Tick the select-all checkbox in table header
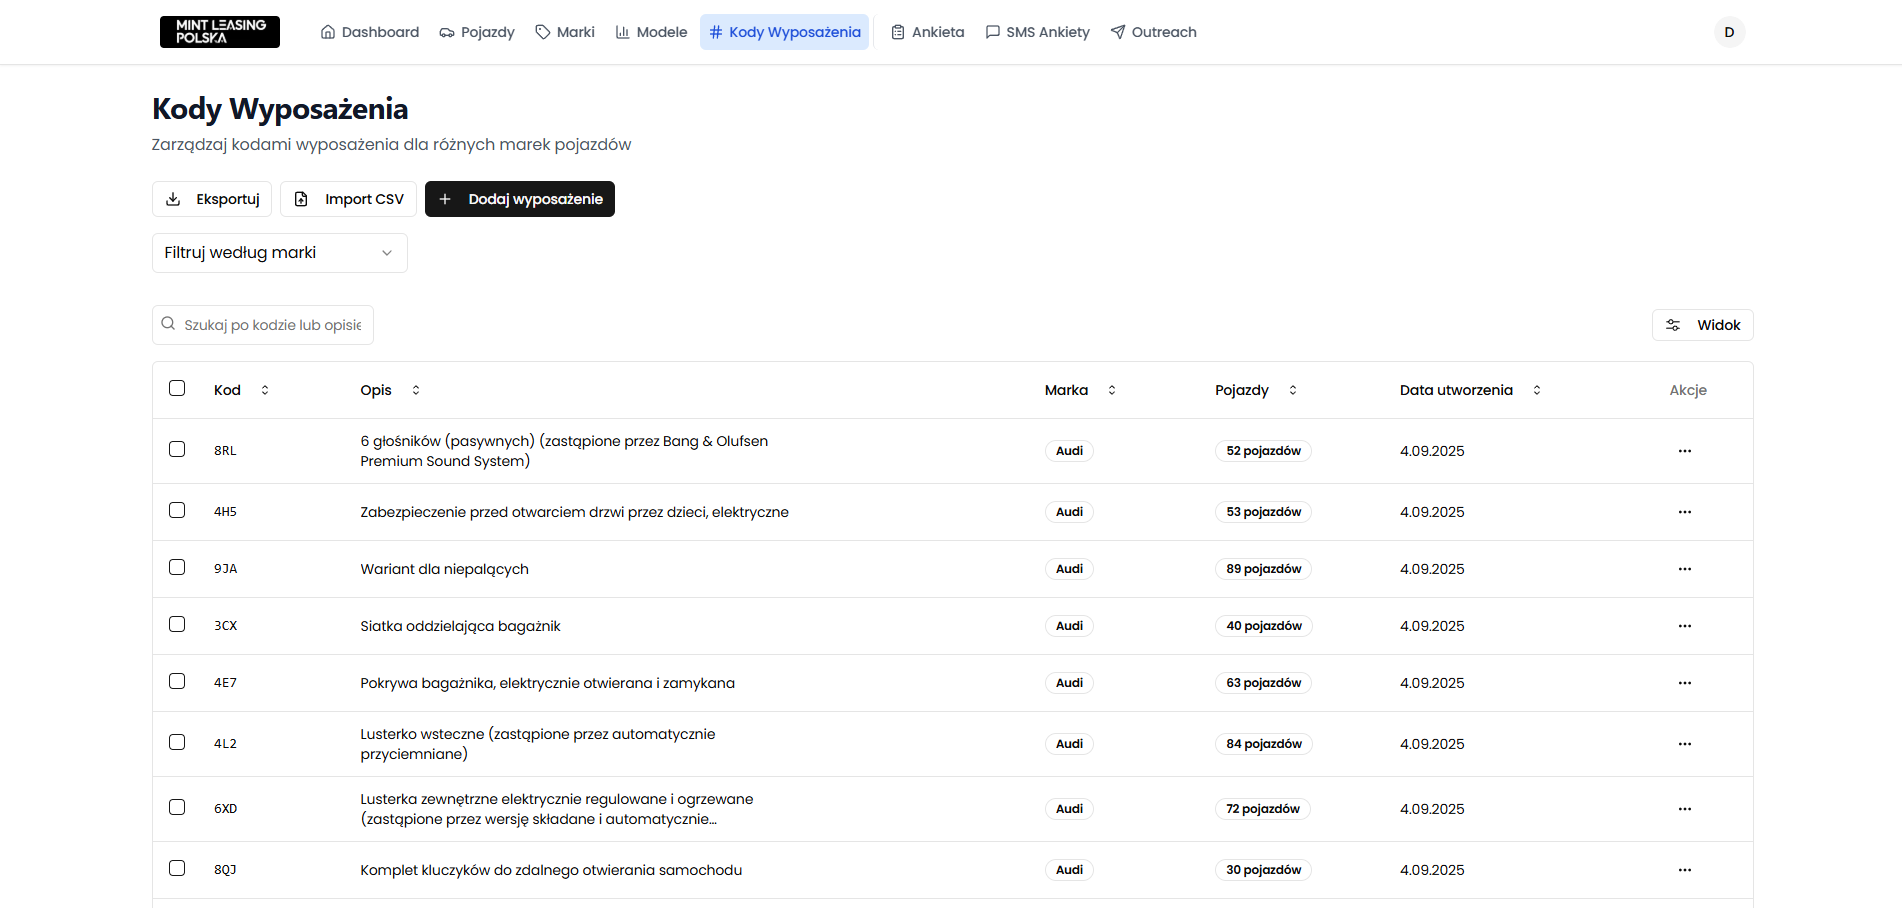 pos(177,388)
